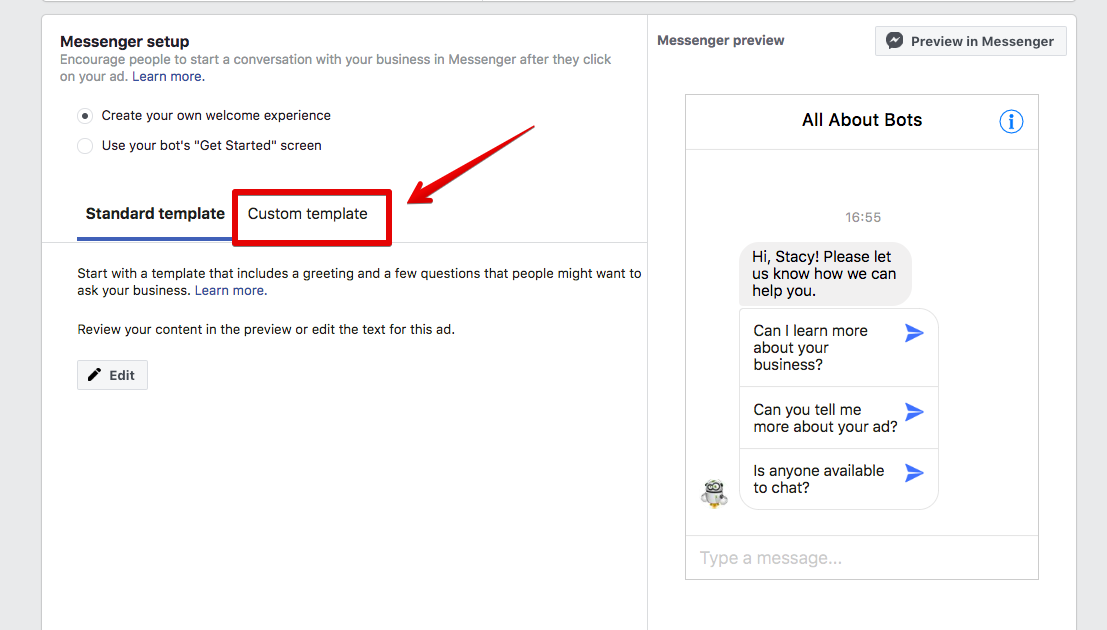
Task: Click the 'Is anyone available to chat?' quick reply
Action: (x=820, y=480)
